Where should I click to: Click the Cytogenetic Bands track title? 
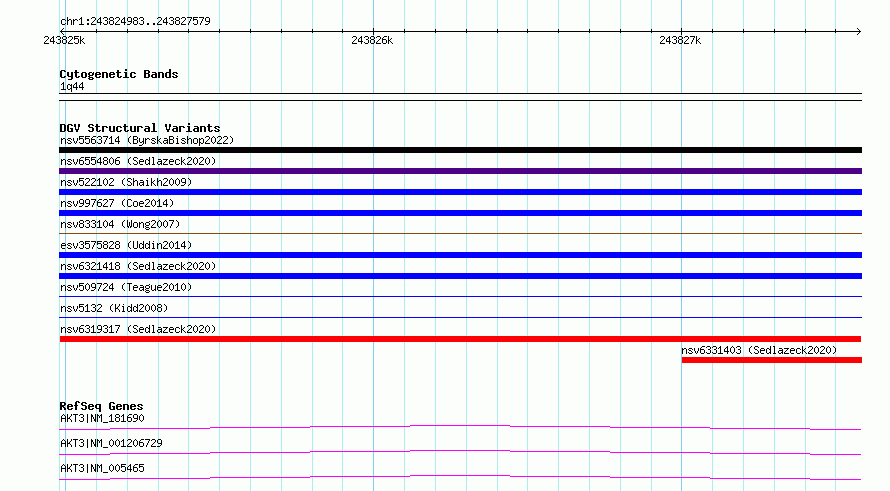click(x=119, y=74)
